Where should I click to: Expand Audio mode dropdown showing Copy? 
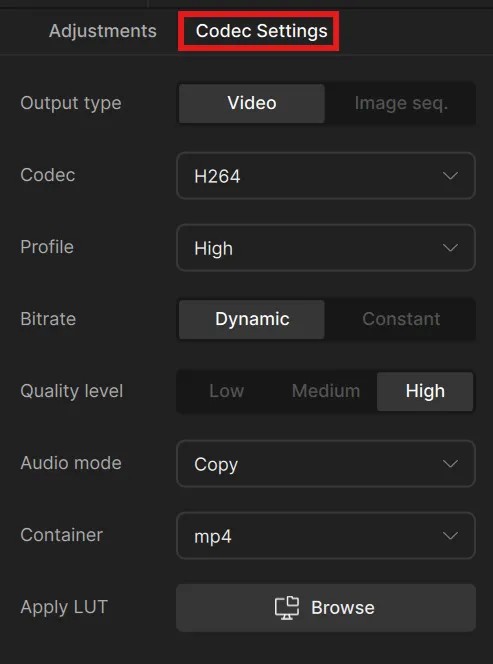pos(326,464)
